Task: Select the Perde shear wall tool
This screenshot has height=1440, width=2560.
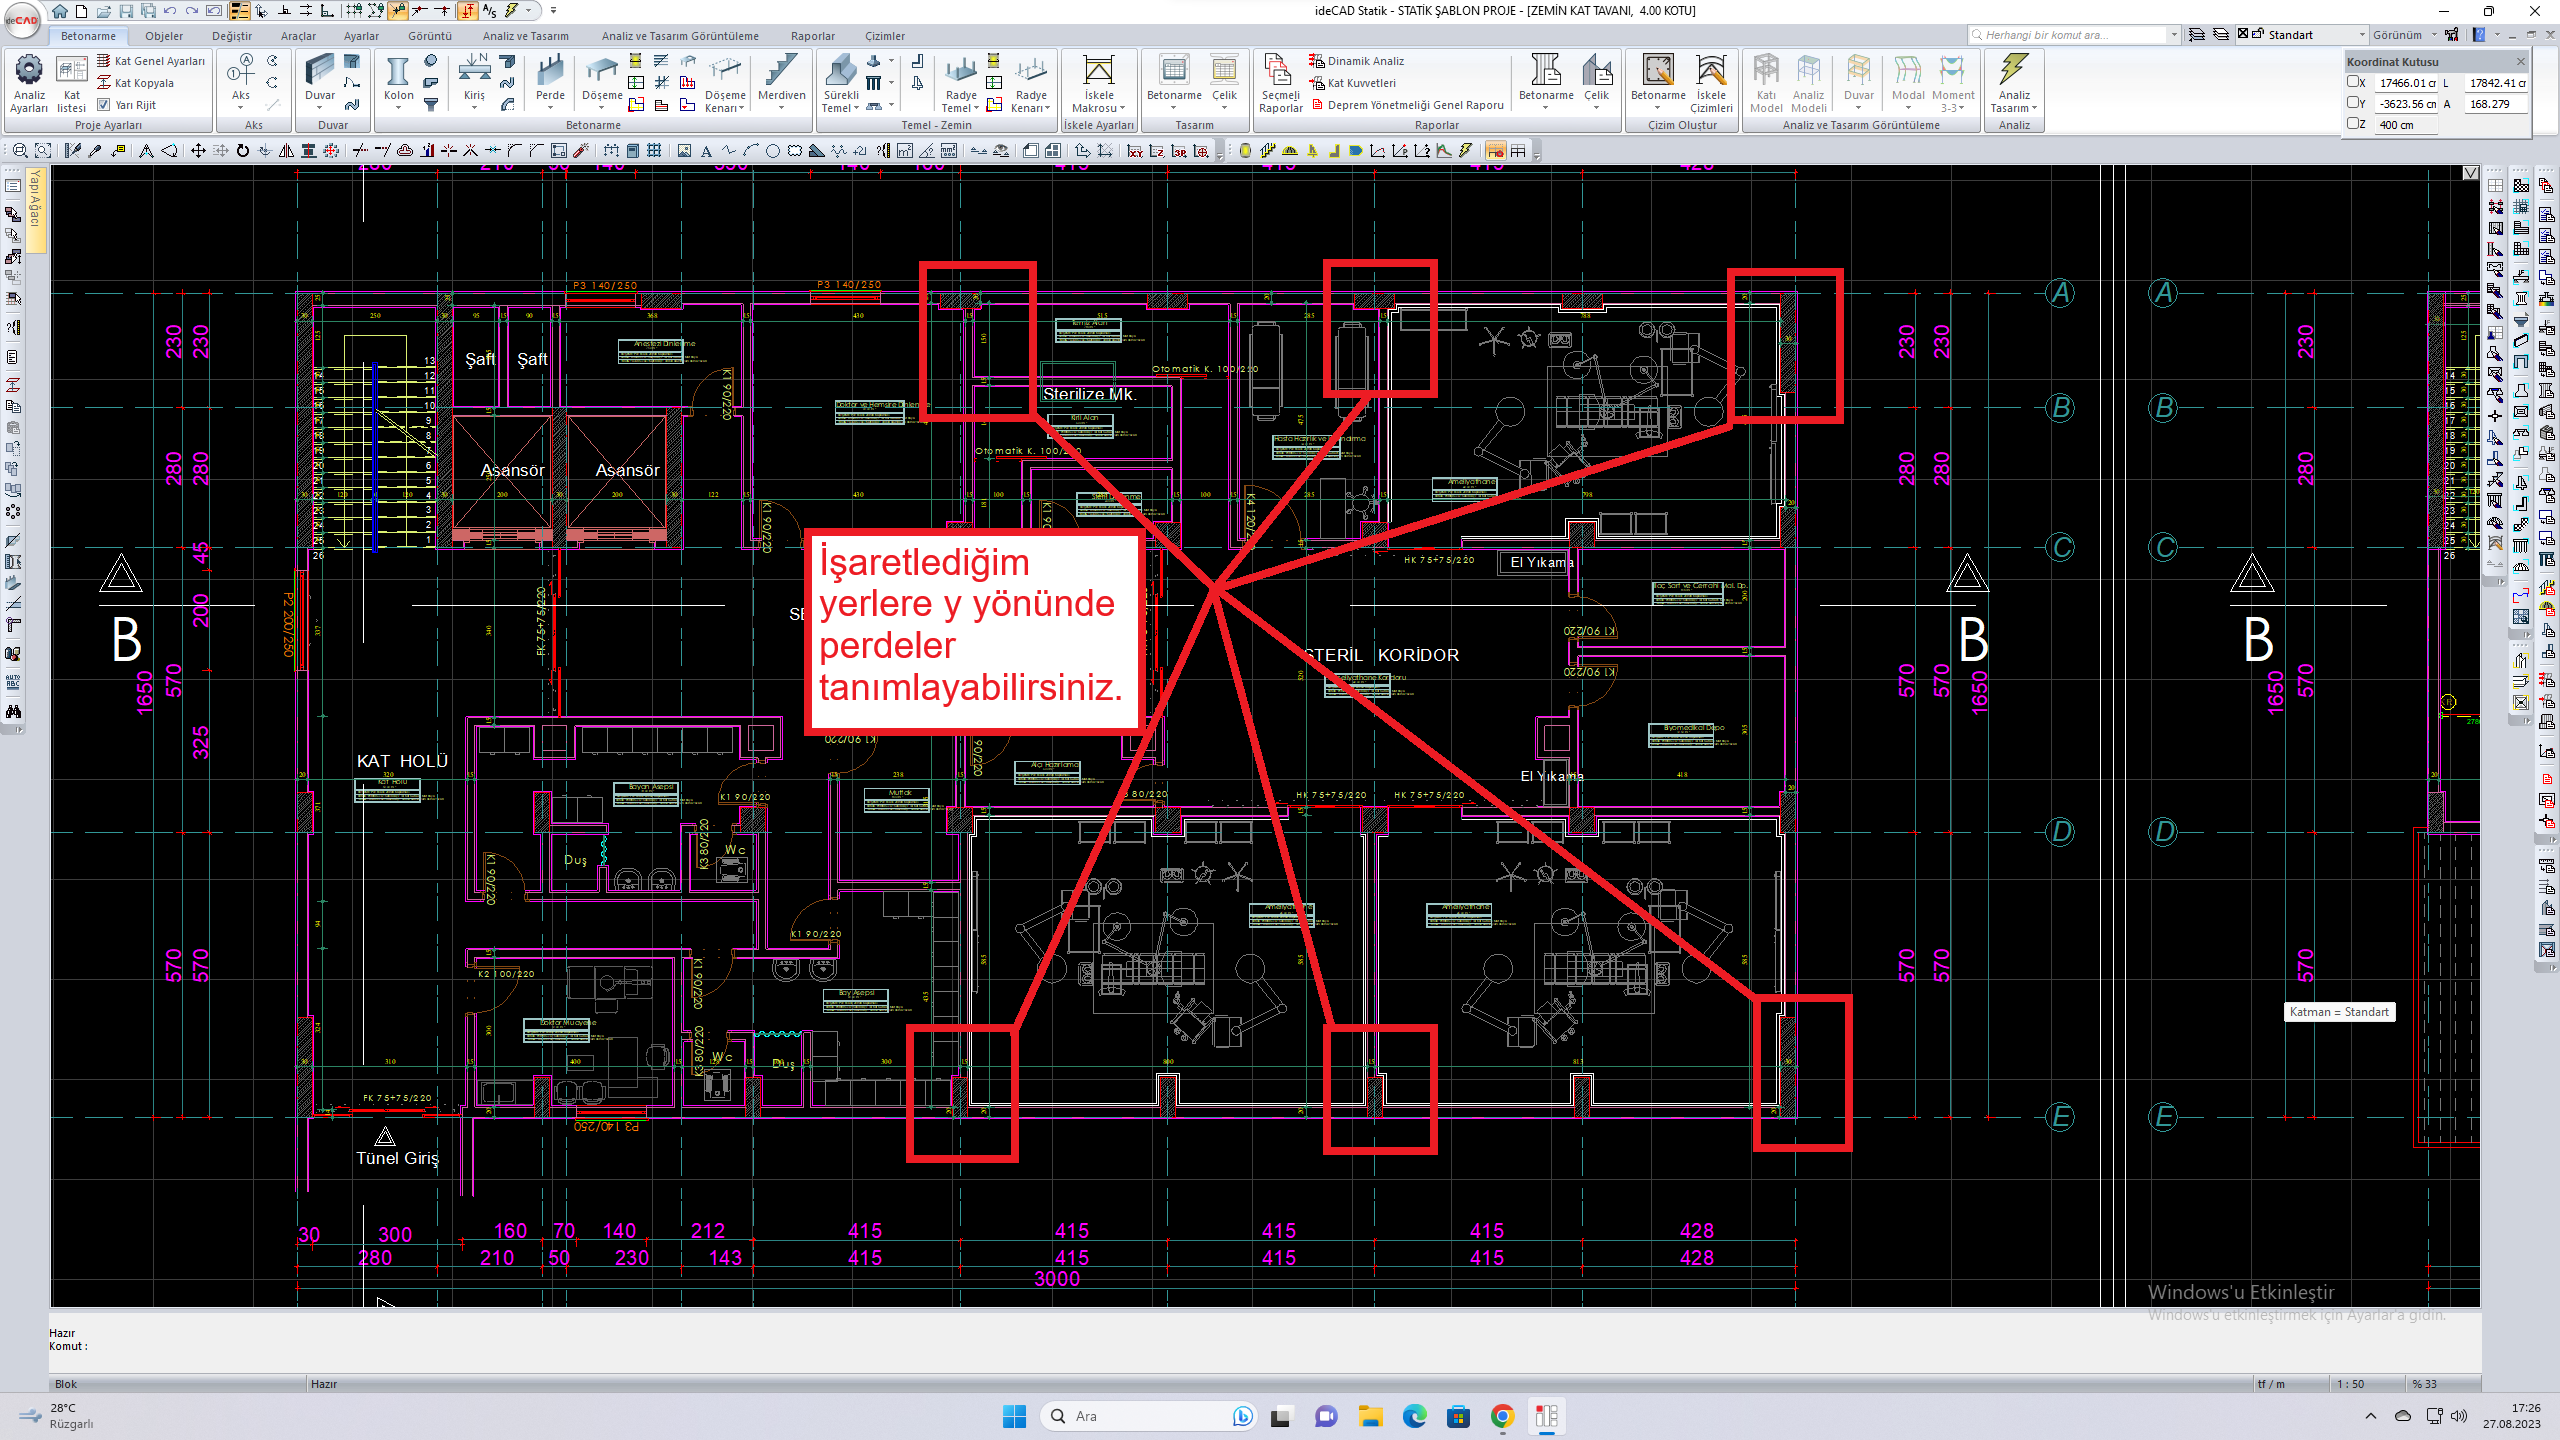Action: 550,80
